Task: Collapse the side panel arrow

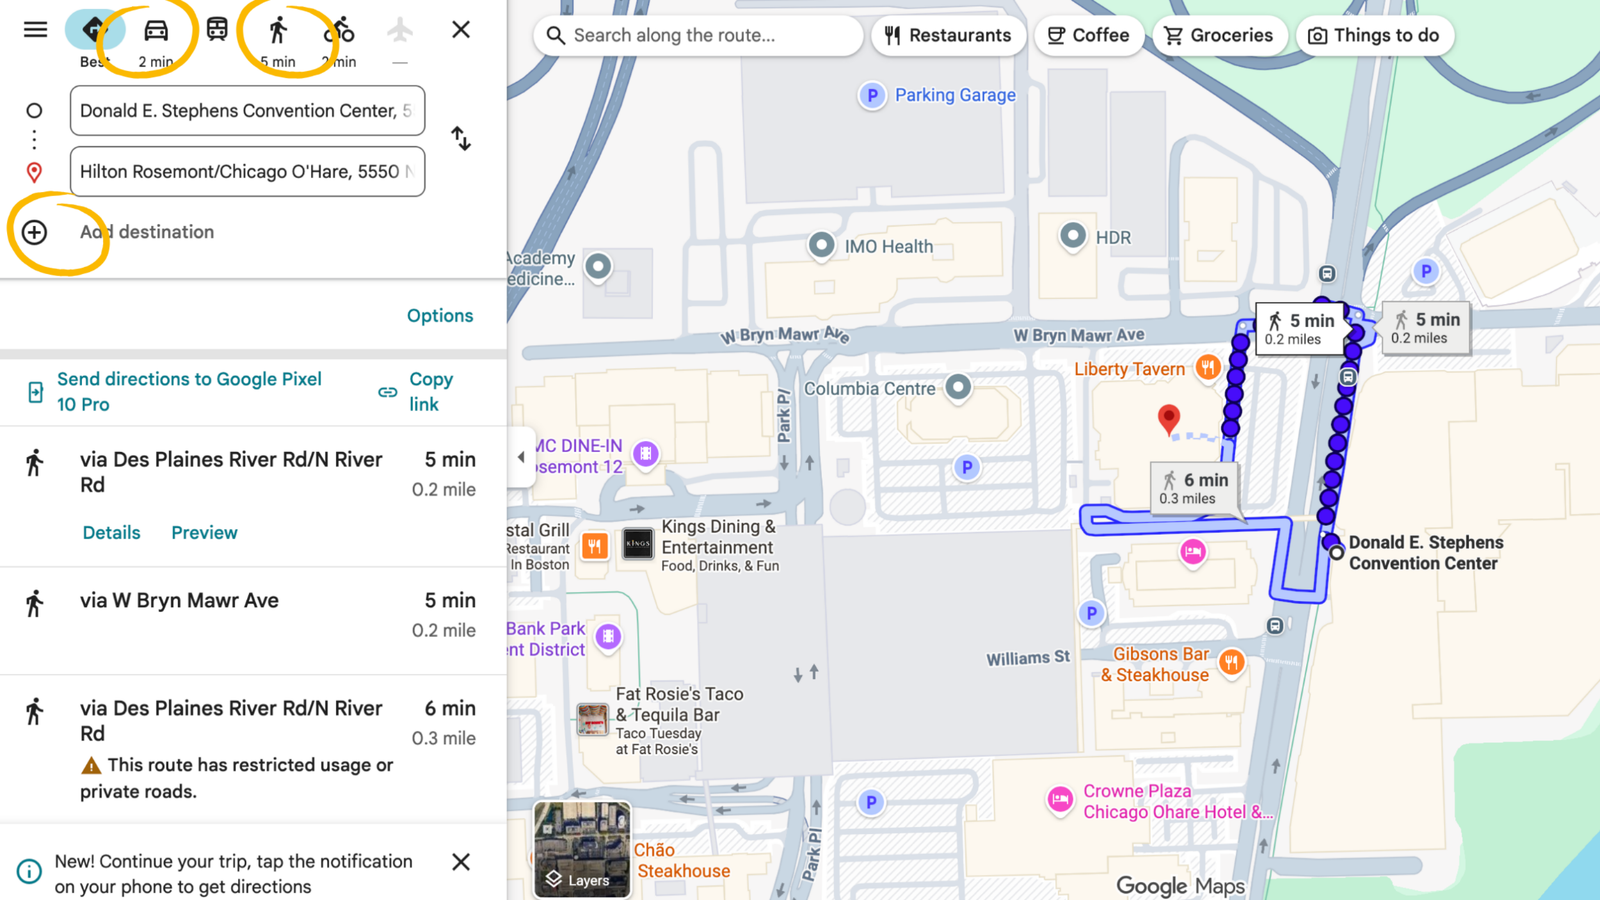Action: 520,457
